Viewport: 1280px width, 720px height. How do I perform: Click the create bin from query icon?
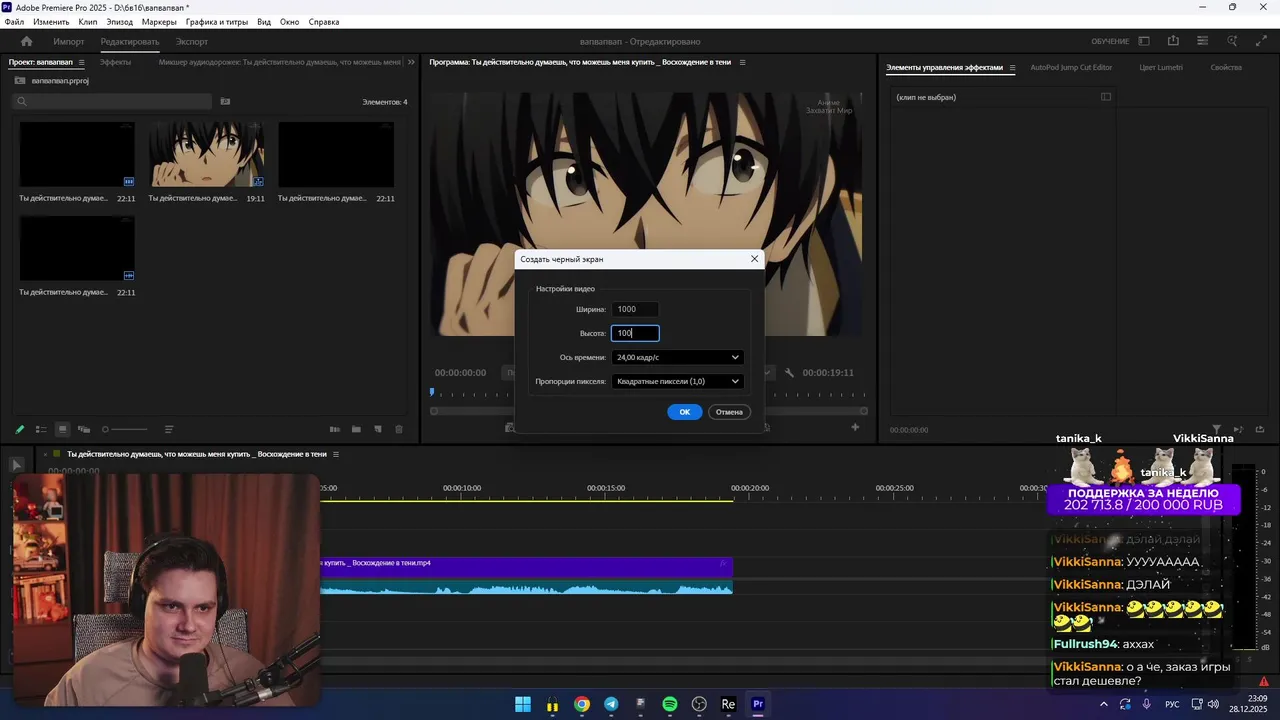click(225, 101)
